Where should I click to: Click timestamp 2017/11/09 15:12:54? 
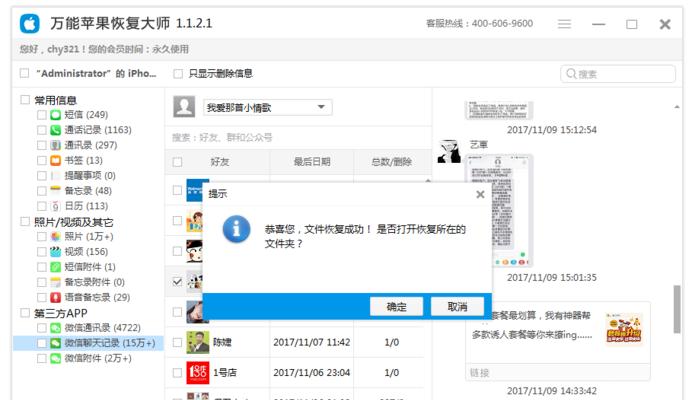552,130
